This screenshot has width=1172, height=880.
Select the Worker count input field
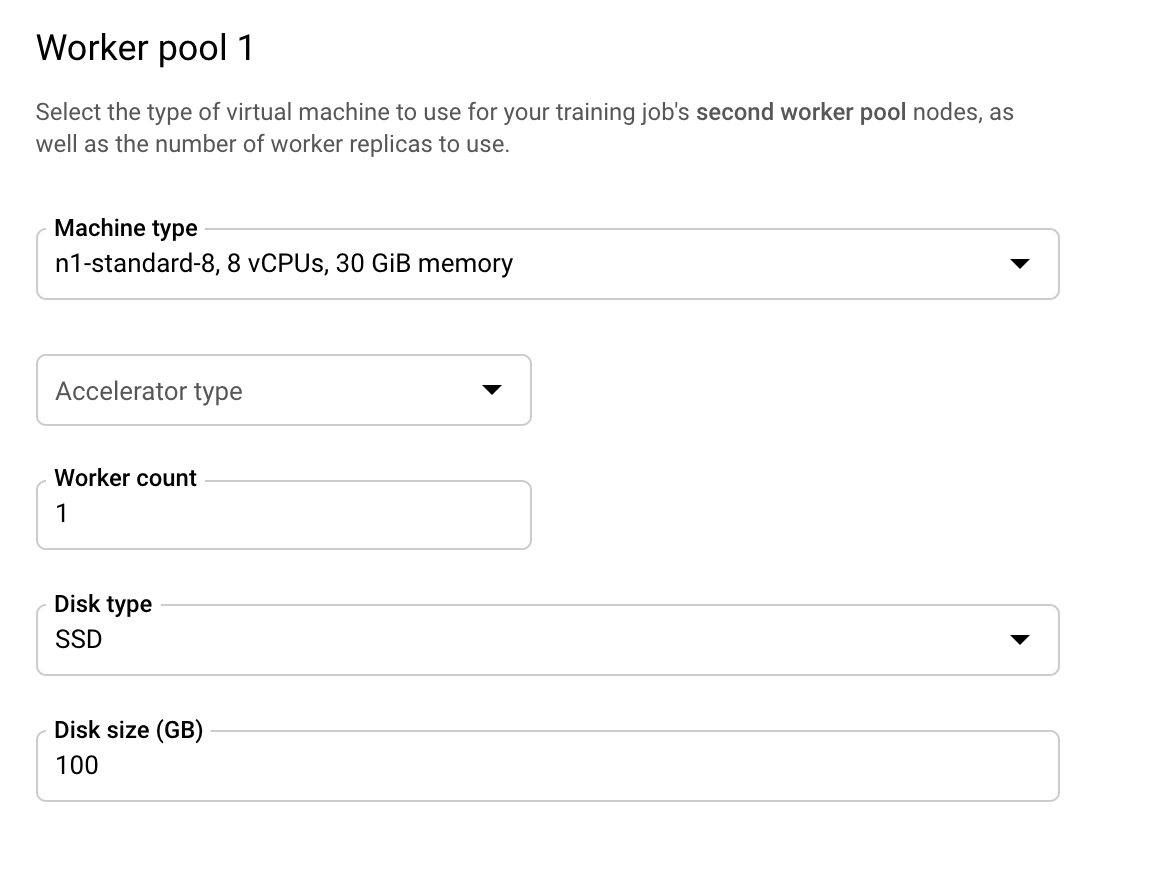[283, 514]
